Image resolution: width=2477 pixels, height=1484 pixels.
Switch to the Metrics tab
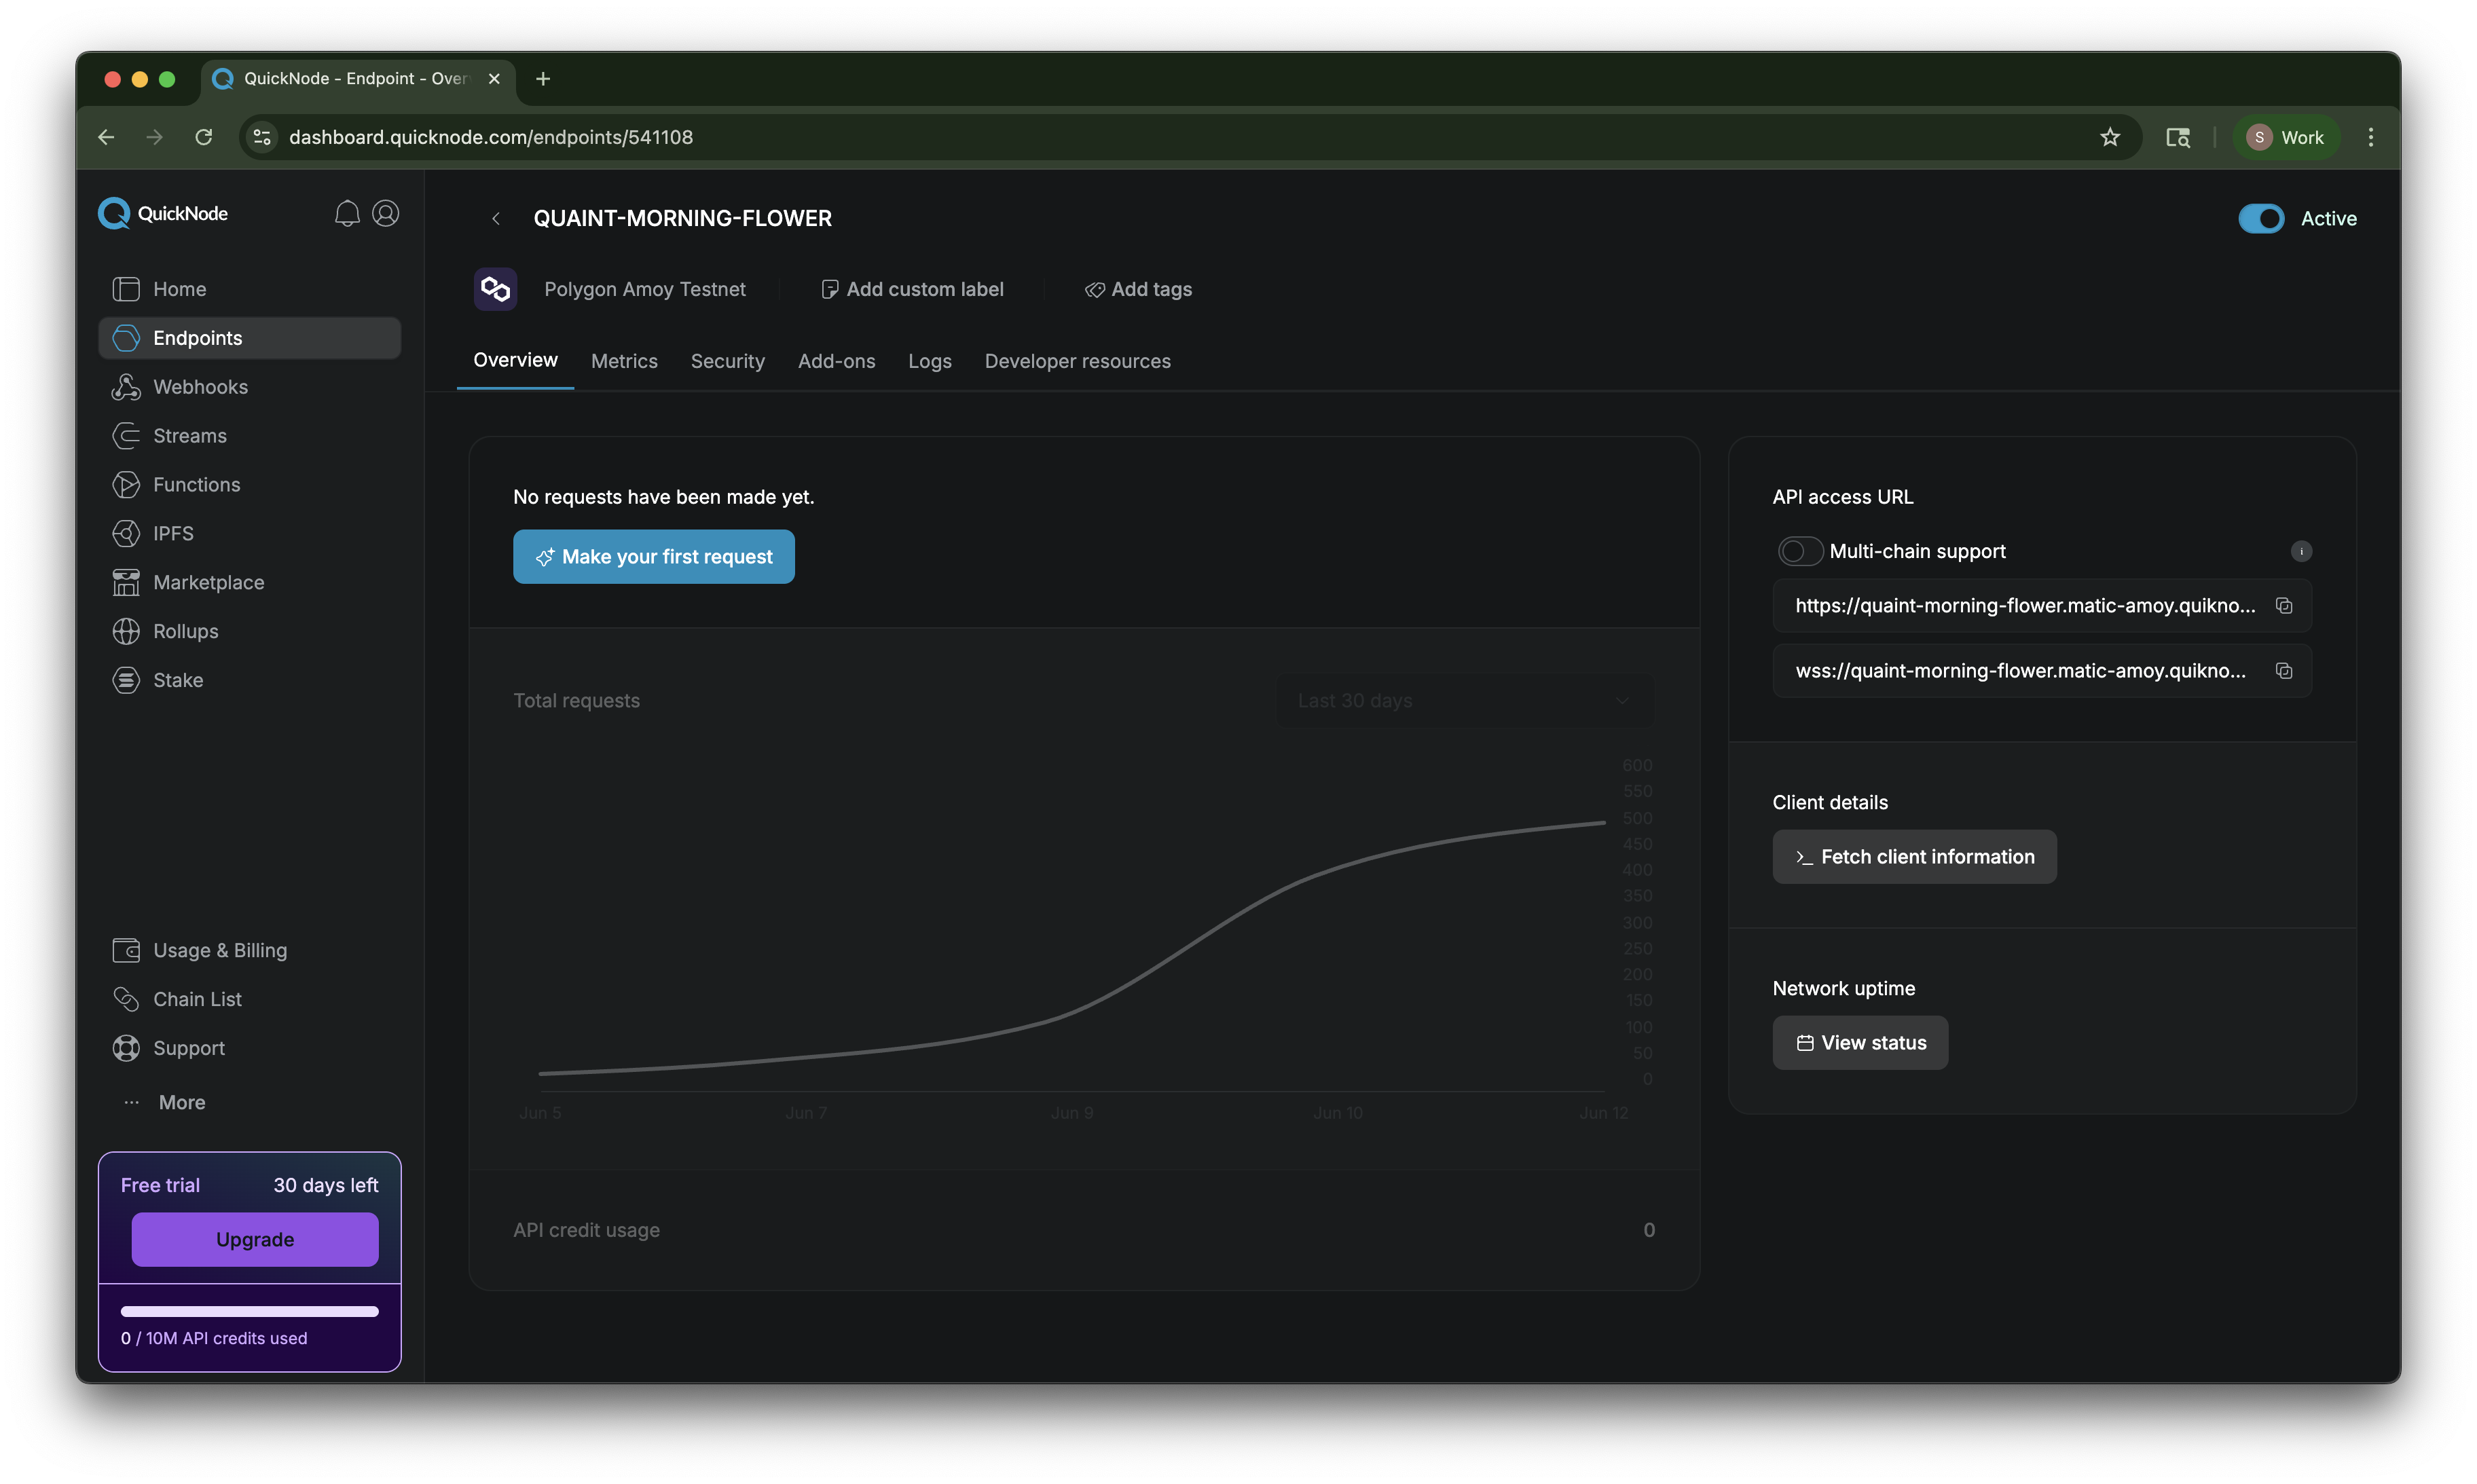pos(624,361)
